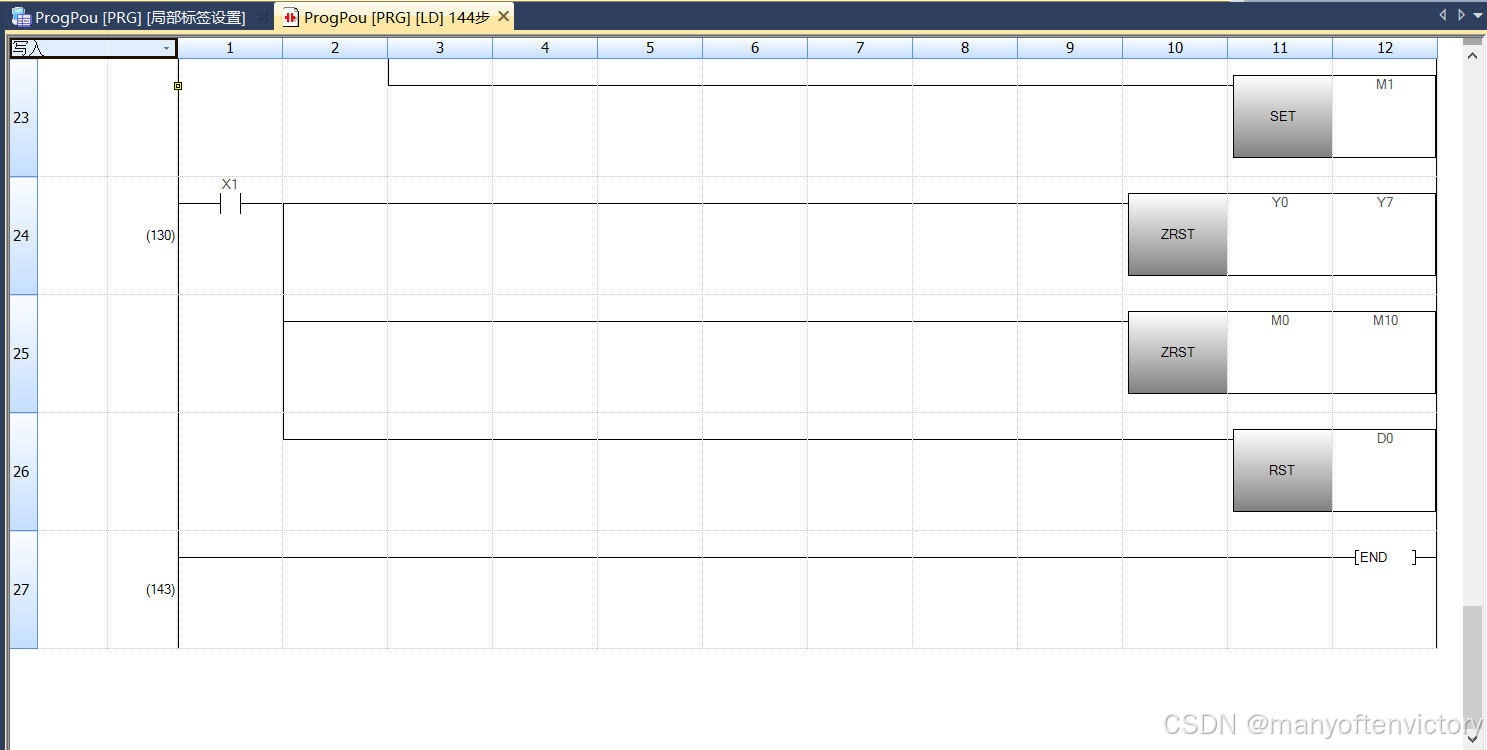1487x750 pixels.
Task: Click the vertical scrollbar up arrow
Action: [x=1471, y=56]
